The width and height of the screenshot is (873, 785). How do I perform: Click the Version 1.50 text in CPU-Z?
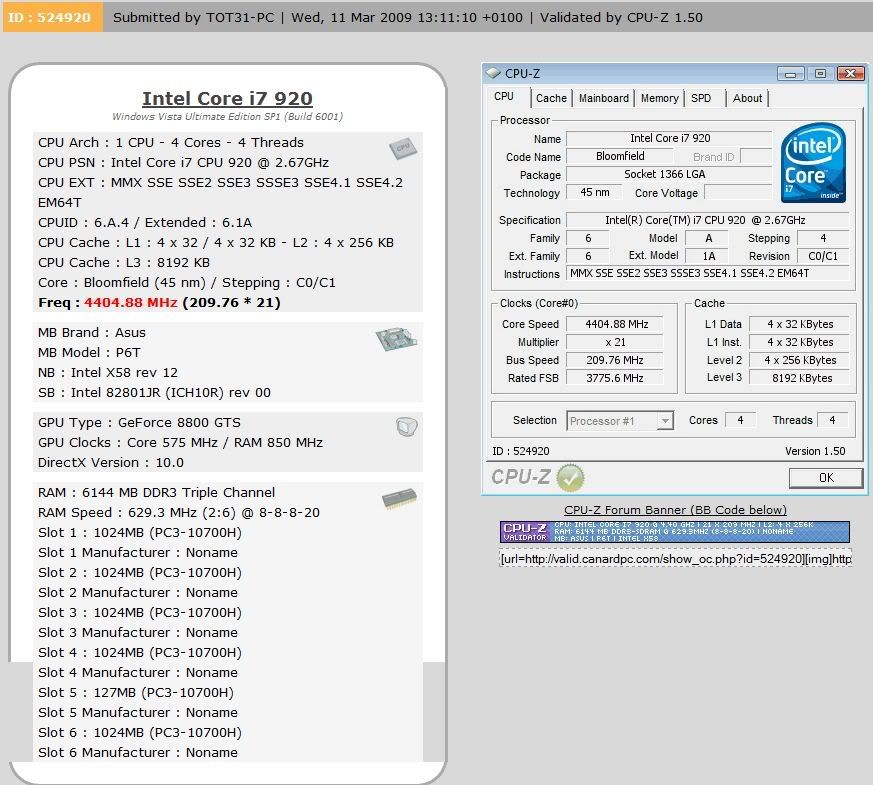pyautogui.click(x=815, y=451)
